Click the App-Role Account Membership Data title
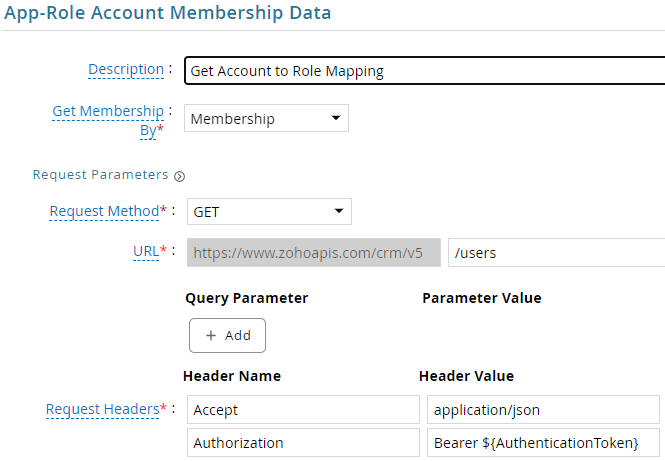This screenshot has width=665, height=461. 168,13
